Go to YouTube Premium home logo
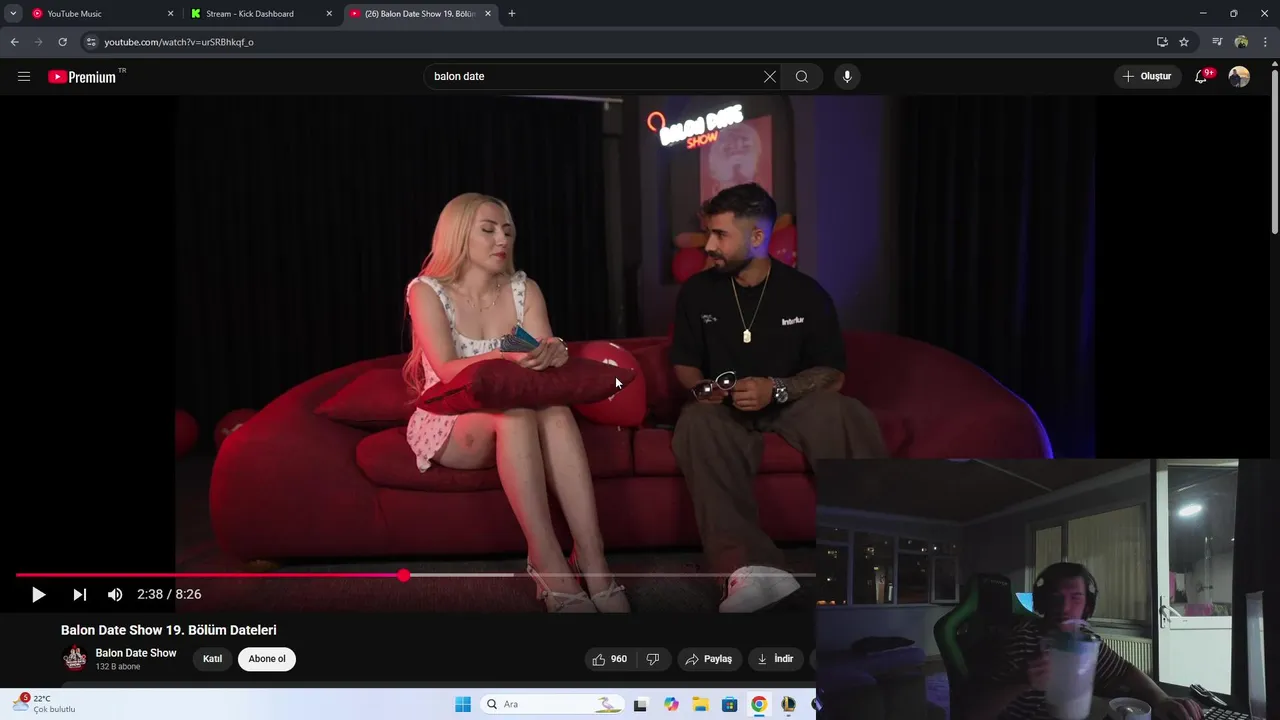Image resolution: width=1280 pixels, height=720 pixels. pos(82,76)
